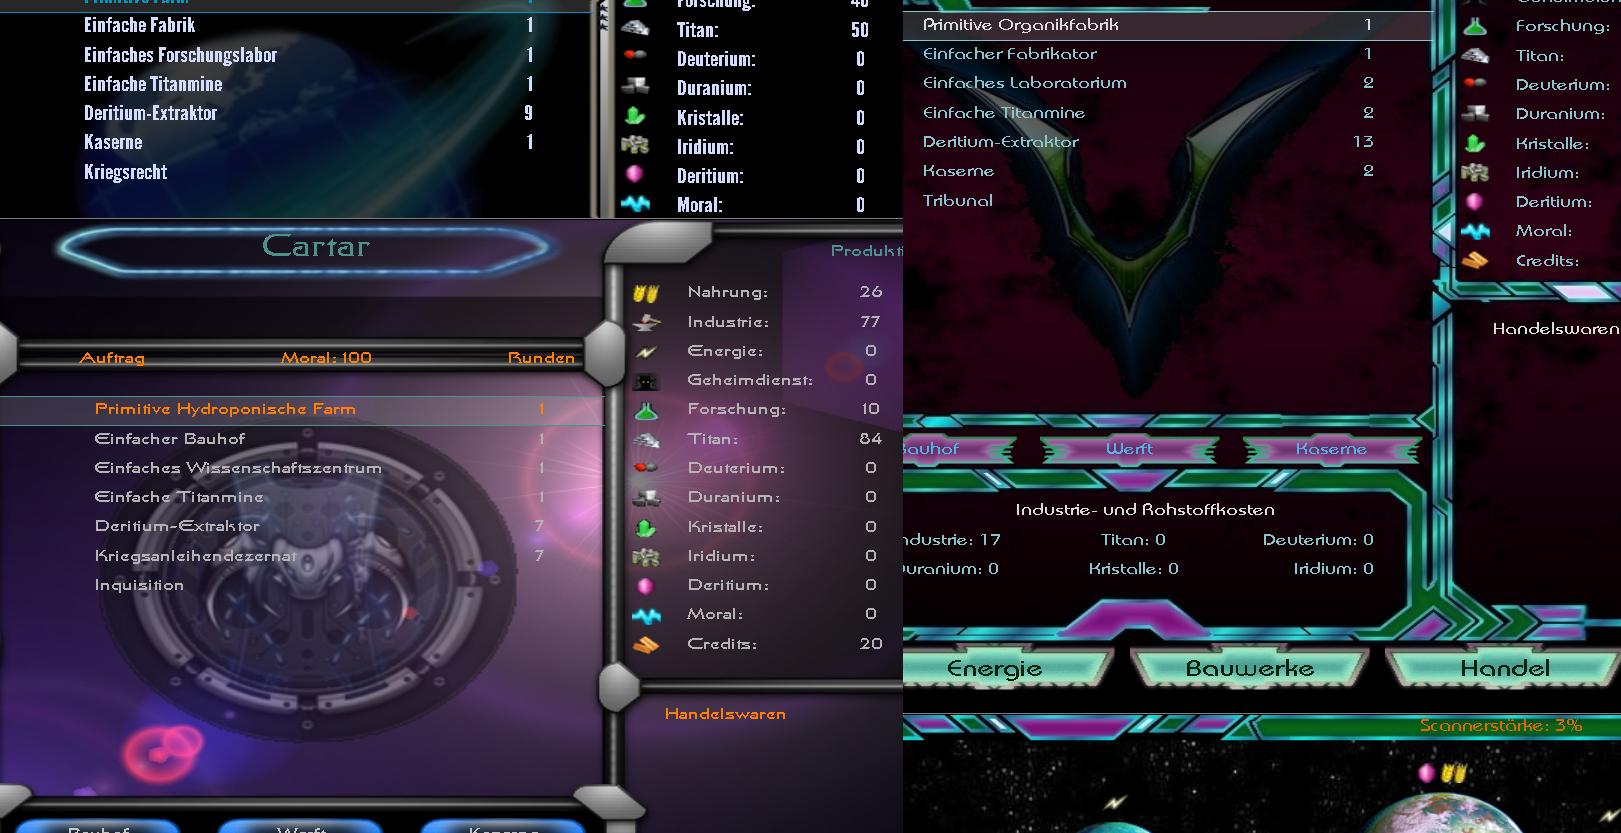The height and width of the screenshot is (833, 1621).
Task: Click the Duranium icon in white-text panel
Action: point(635,87)
